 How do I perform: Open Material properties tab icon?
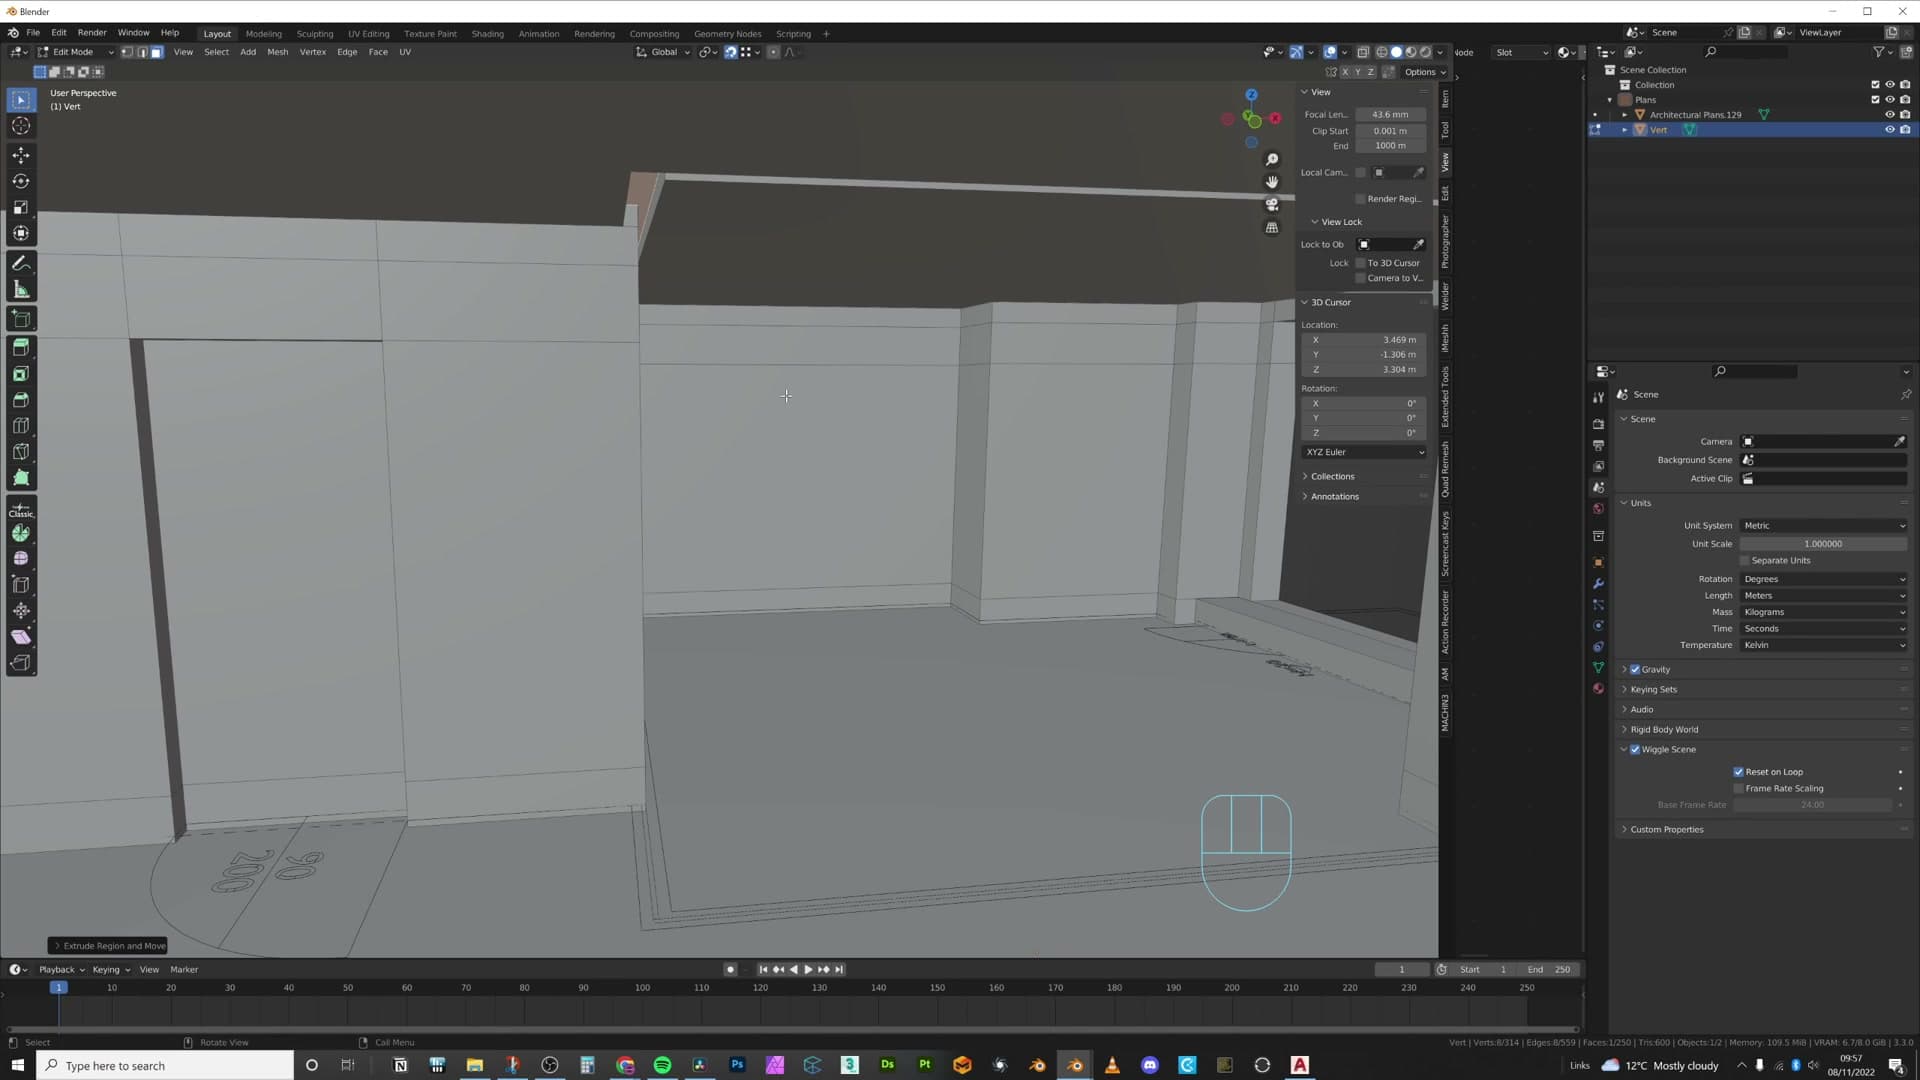click(1598, 689)
